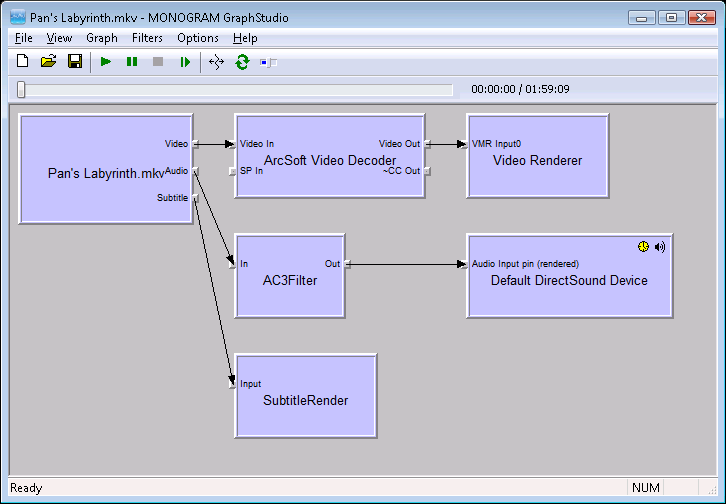
Task: Click the GraphStudio app icon in the title bar
Action: pos(18,18)
